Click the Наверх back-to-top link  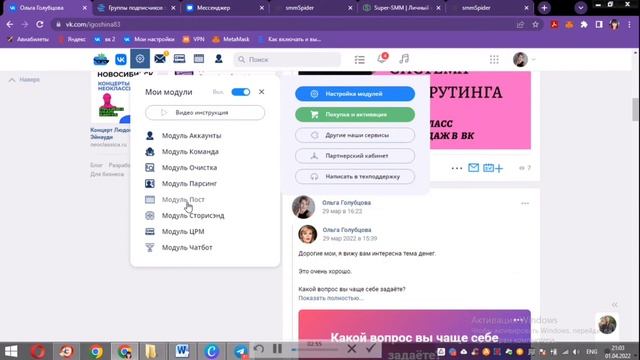(25, 80)
